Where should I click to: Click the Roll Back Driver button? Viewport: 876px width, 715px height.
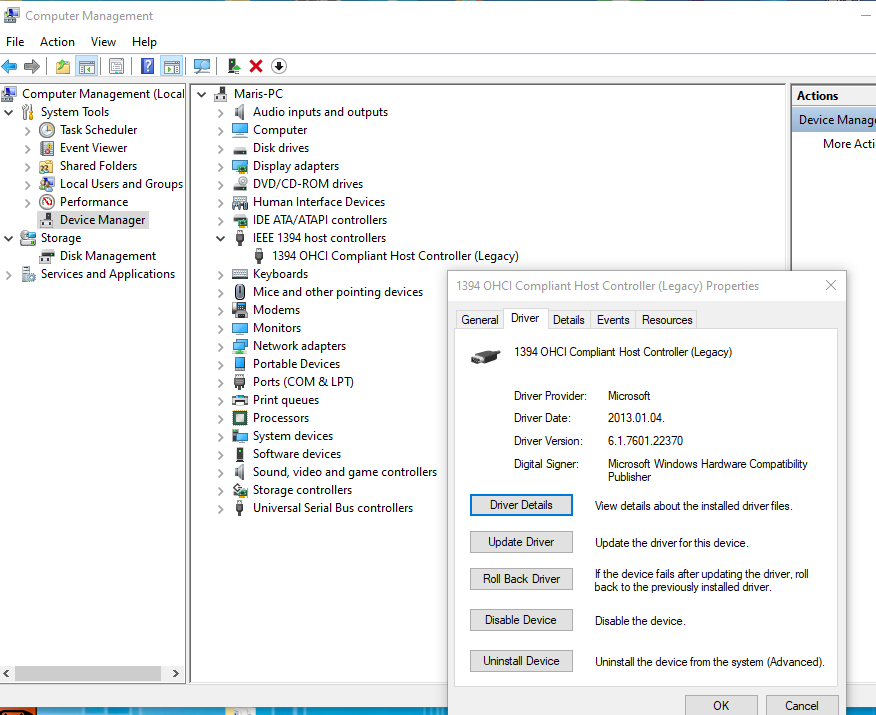click(x=521, y=579)
